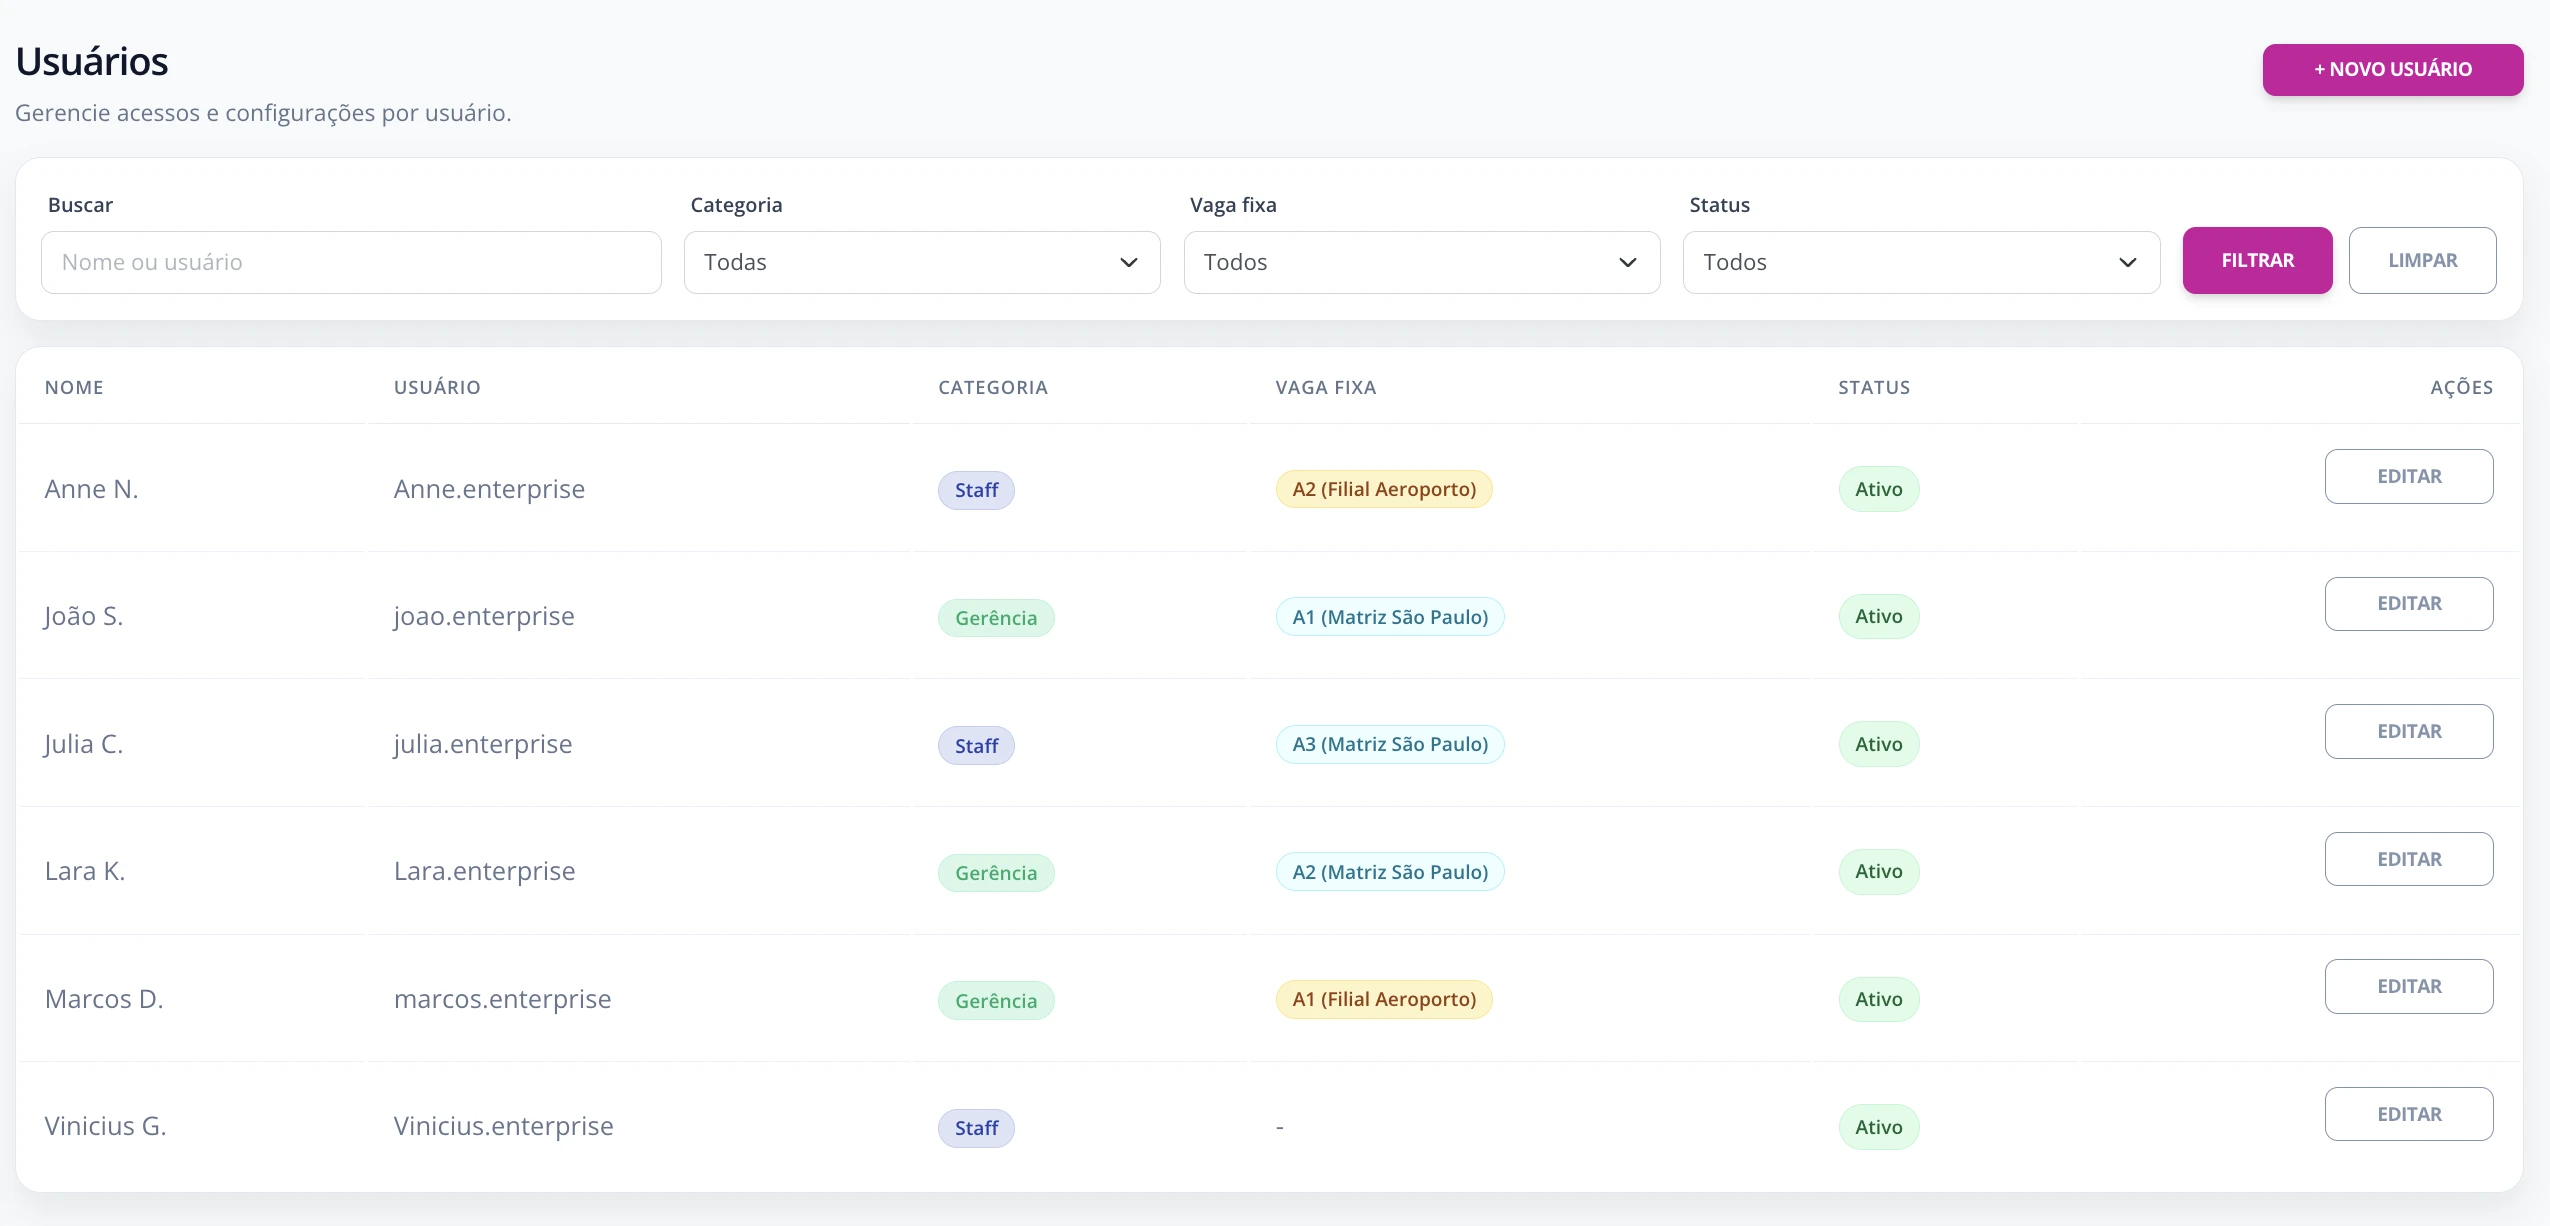This screenshot has height=1226, width=2550.
Task: Select the A2 (Filial Aeroporto) badge
Action: [1384, 489]
